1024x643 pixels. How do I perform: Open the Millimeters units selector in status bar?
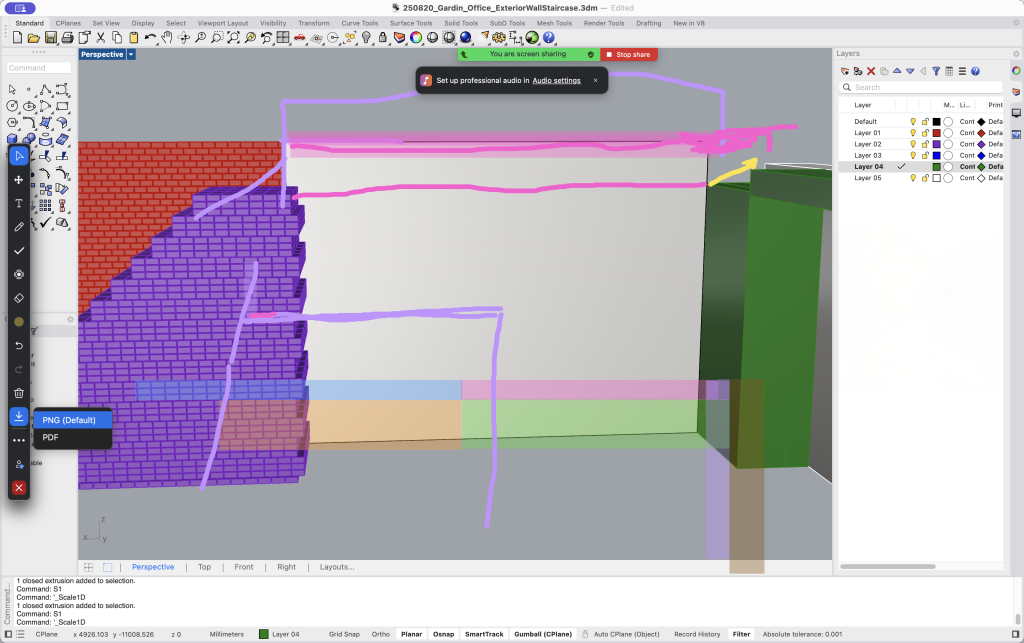coord(226,634)
